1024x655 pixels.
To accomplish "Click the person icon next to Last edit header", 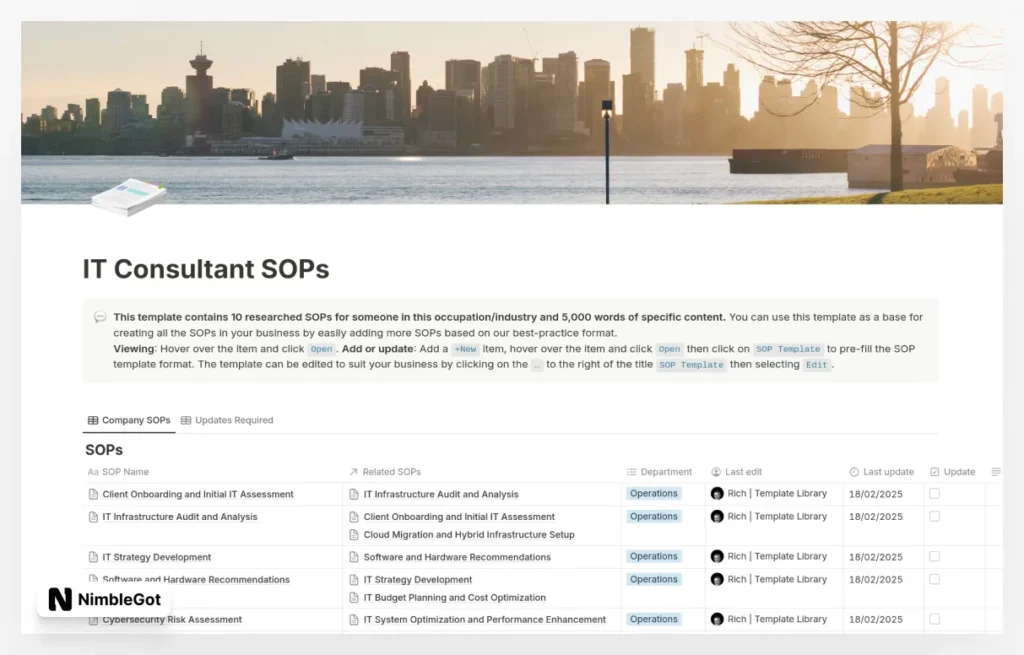I will [714, 471].
